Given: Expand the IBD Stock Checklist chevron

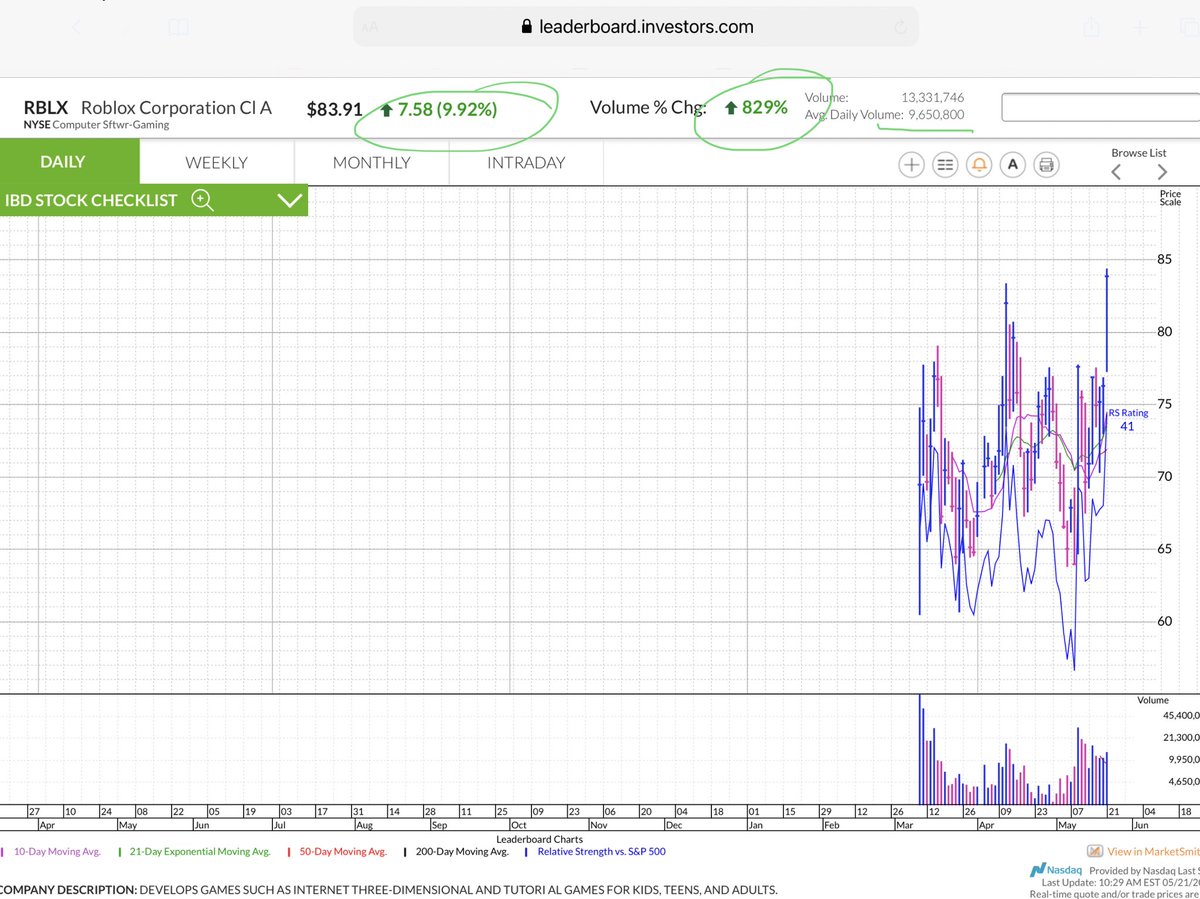Looking at the screenshot, I should point(289,200).
